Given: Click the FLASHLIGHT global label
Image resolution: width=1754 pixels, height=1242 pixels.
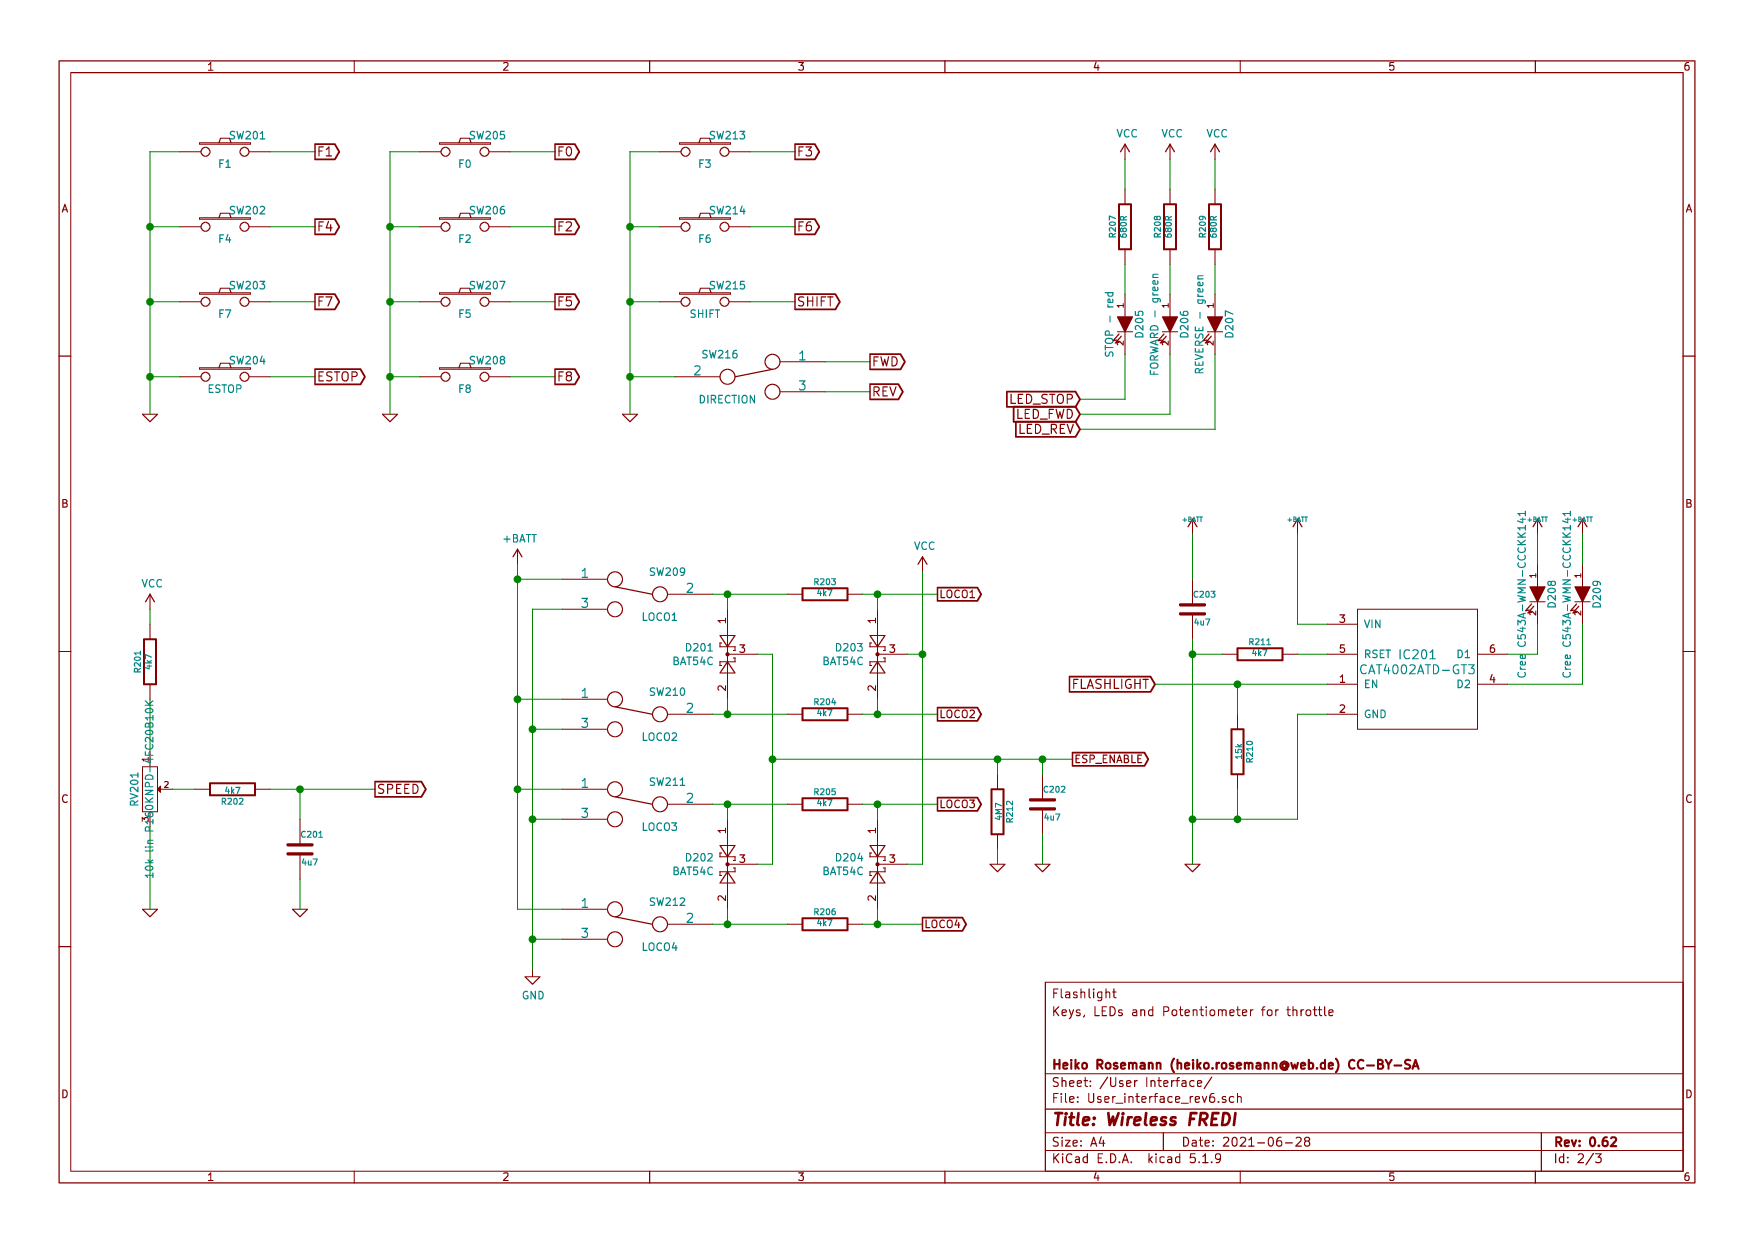Looking at the screenshot, I should click(x=1112, y=684).
